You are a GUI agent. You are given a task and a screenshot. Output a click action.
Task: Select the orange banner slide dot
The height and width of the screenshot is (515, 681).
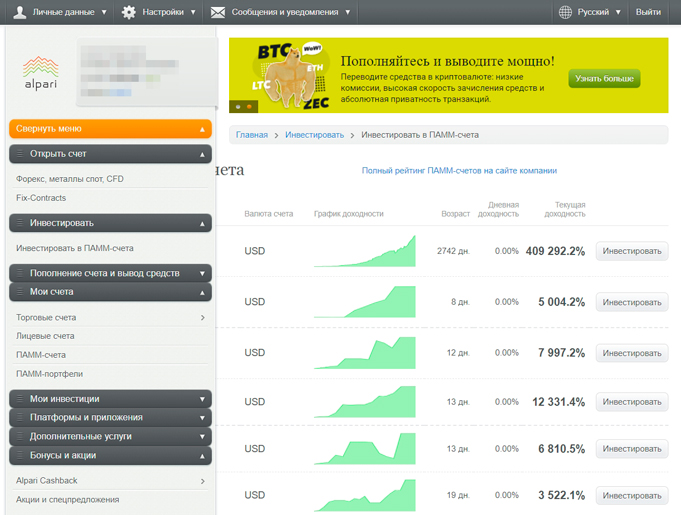[249, 106]
